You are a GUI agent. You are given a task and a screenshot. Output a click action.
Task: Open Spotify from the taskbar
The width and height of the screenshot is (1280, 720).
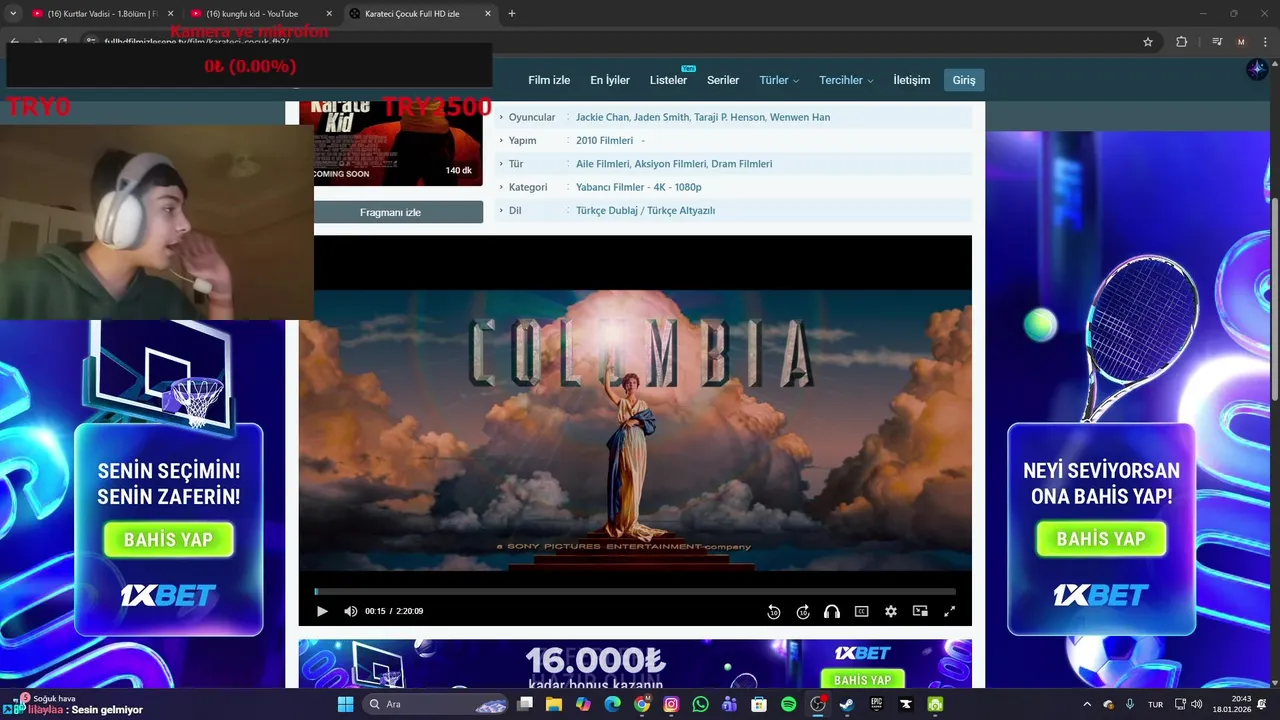point(788,705)
